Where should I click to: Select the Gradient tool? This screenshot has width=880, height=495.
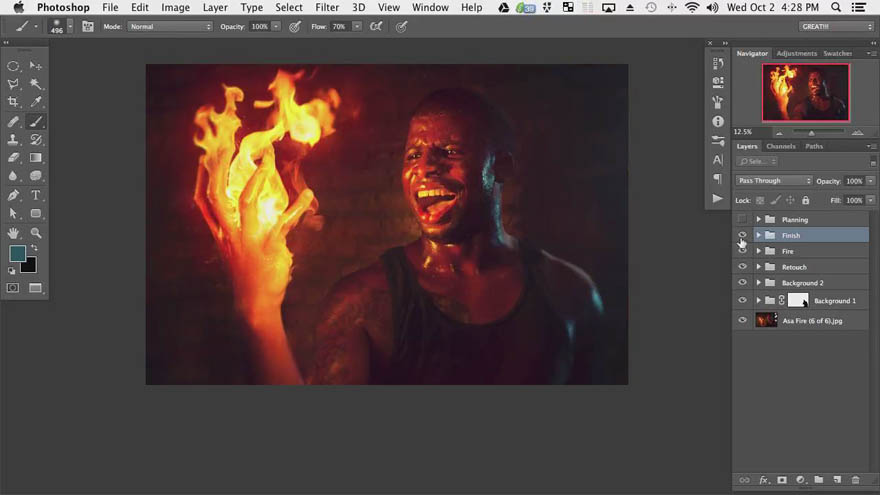(x=35, y=158)
